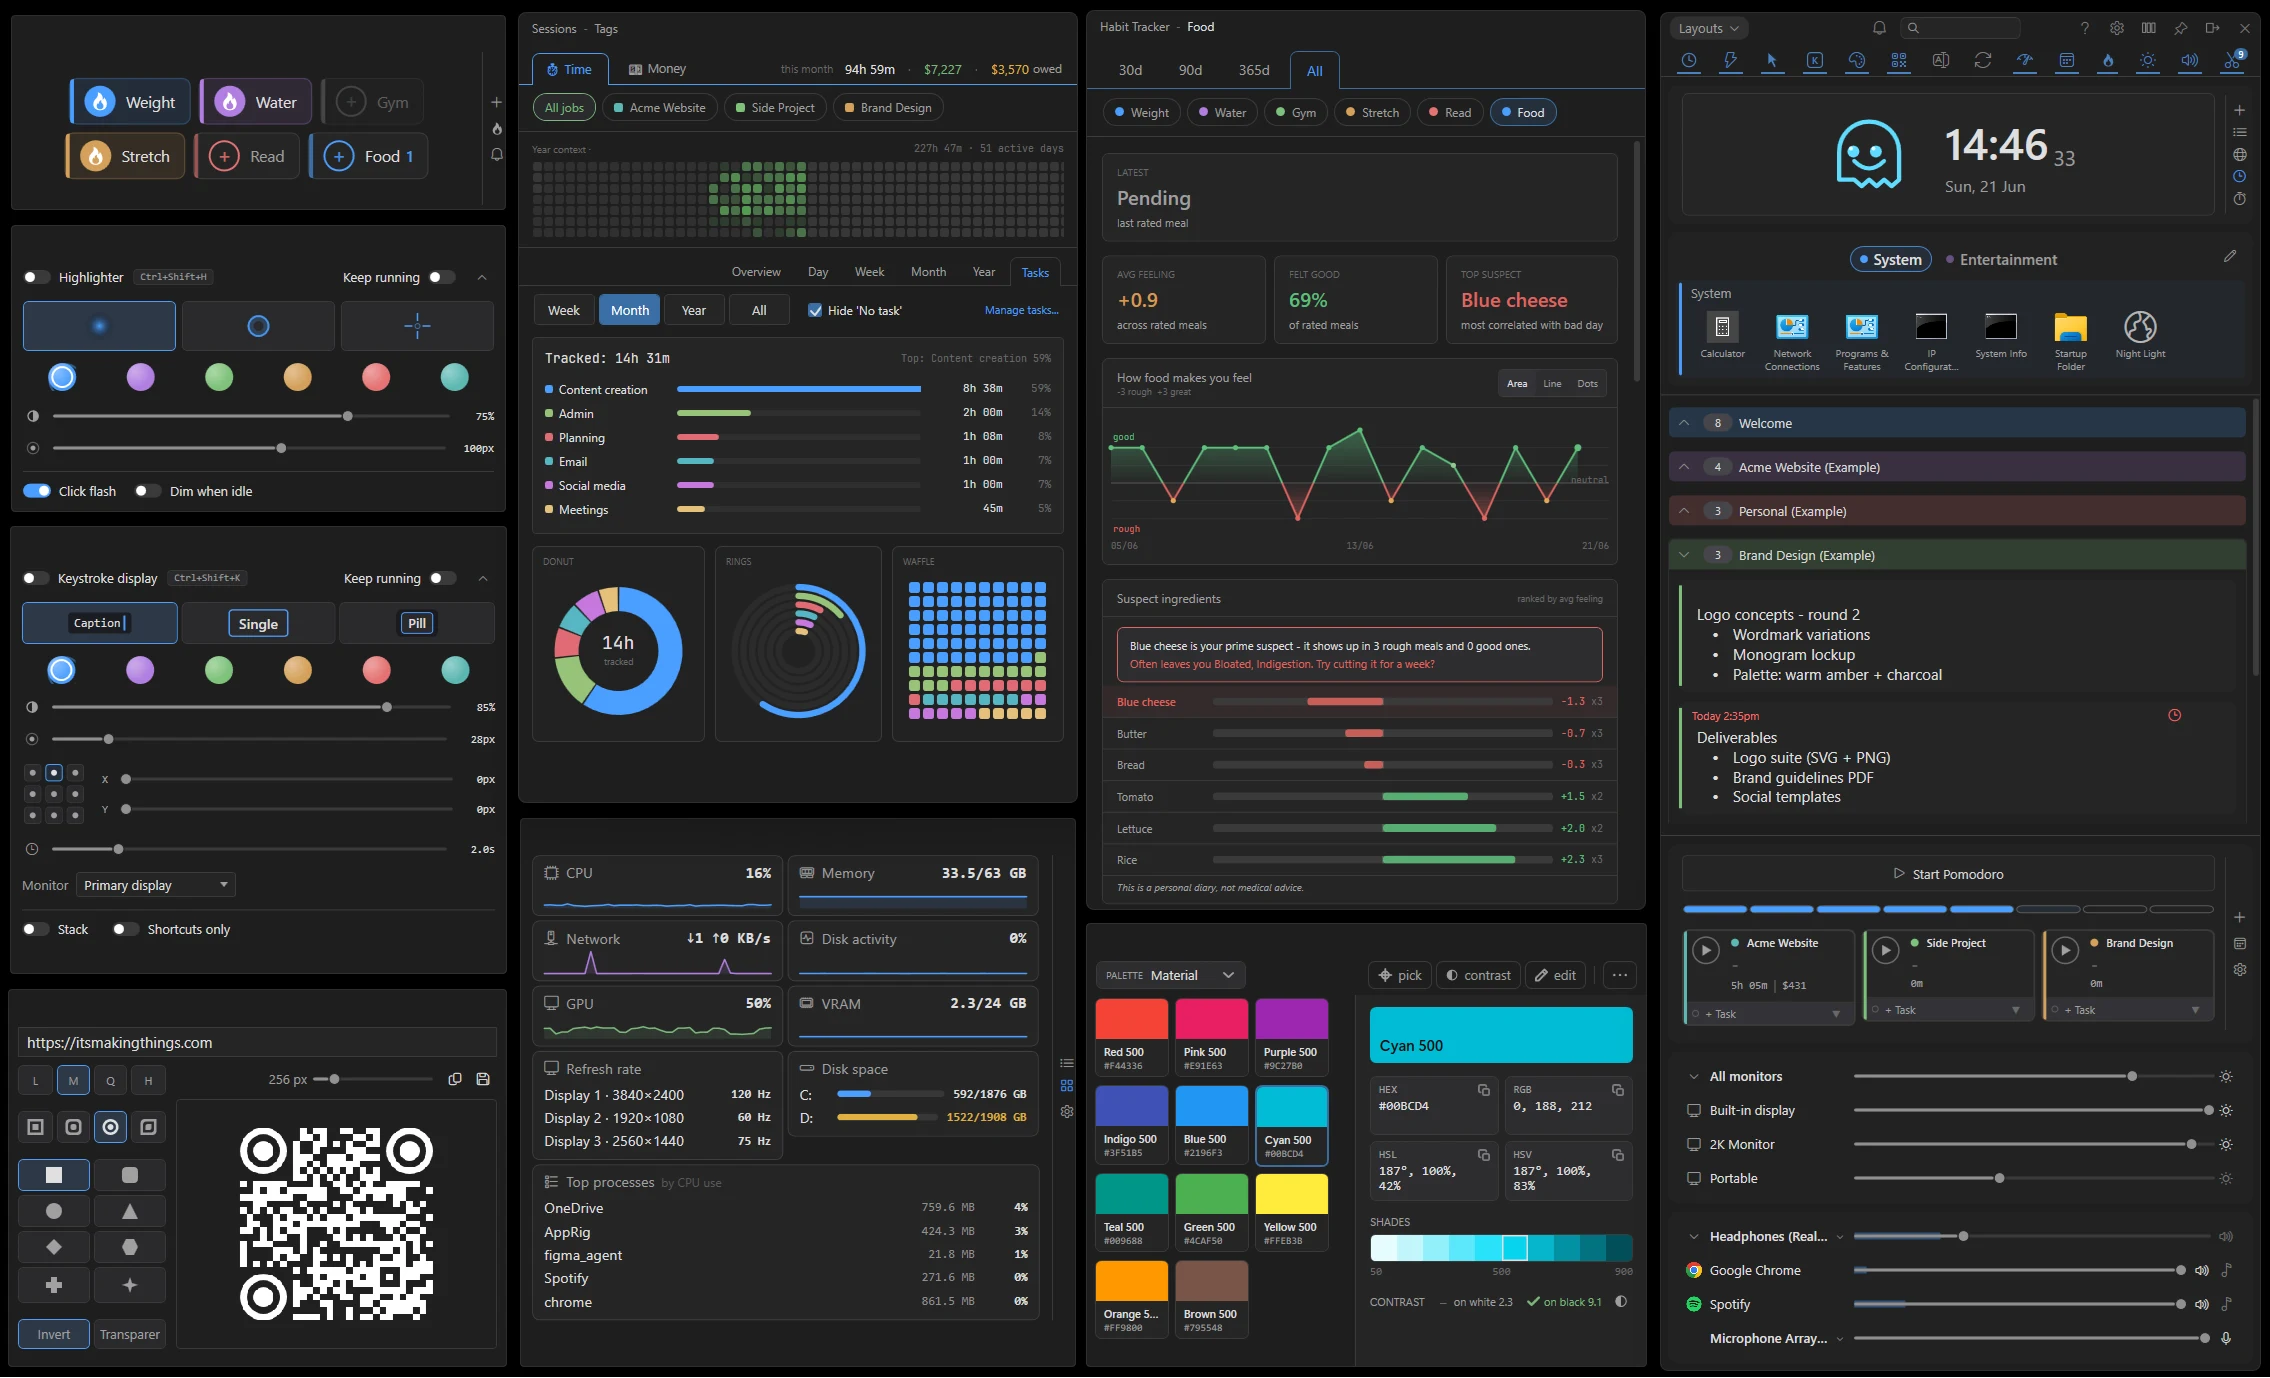Switch to the Overview view tab
This screenshot has width=2270, height=1378.
pos(756,272)
